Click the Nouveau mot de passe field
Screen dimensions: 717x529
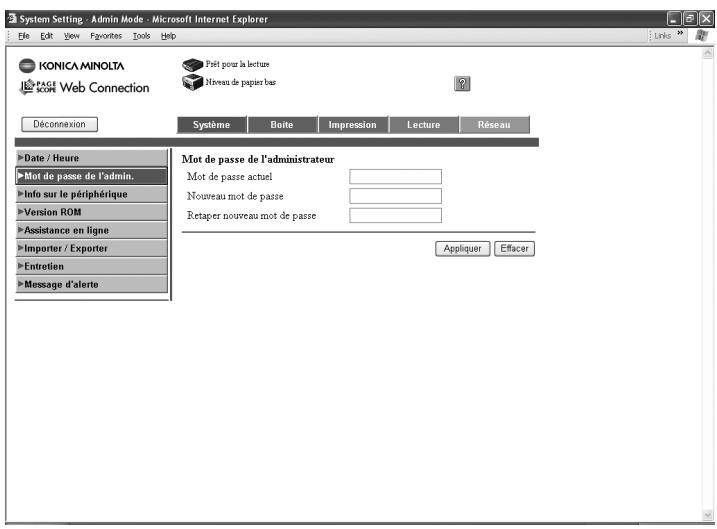(x=396, y=196)
